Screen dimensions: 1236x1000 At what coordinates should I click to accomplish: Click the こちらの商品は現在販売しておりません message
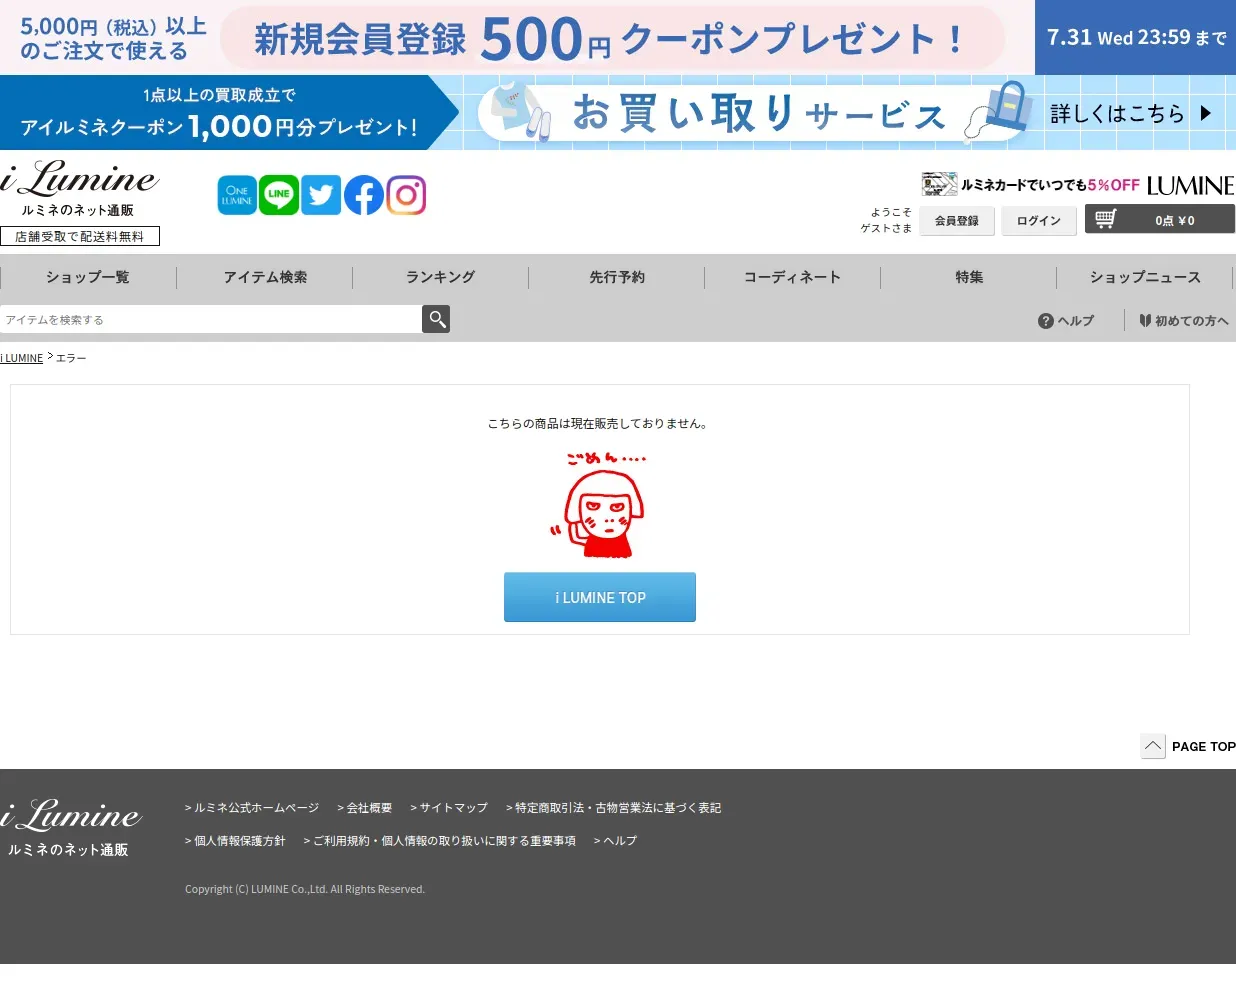[600, 424]
